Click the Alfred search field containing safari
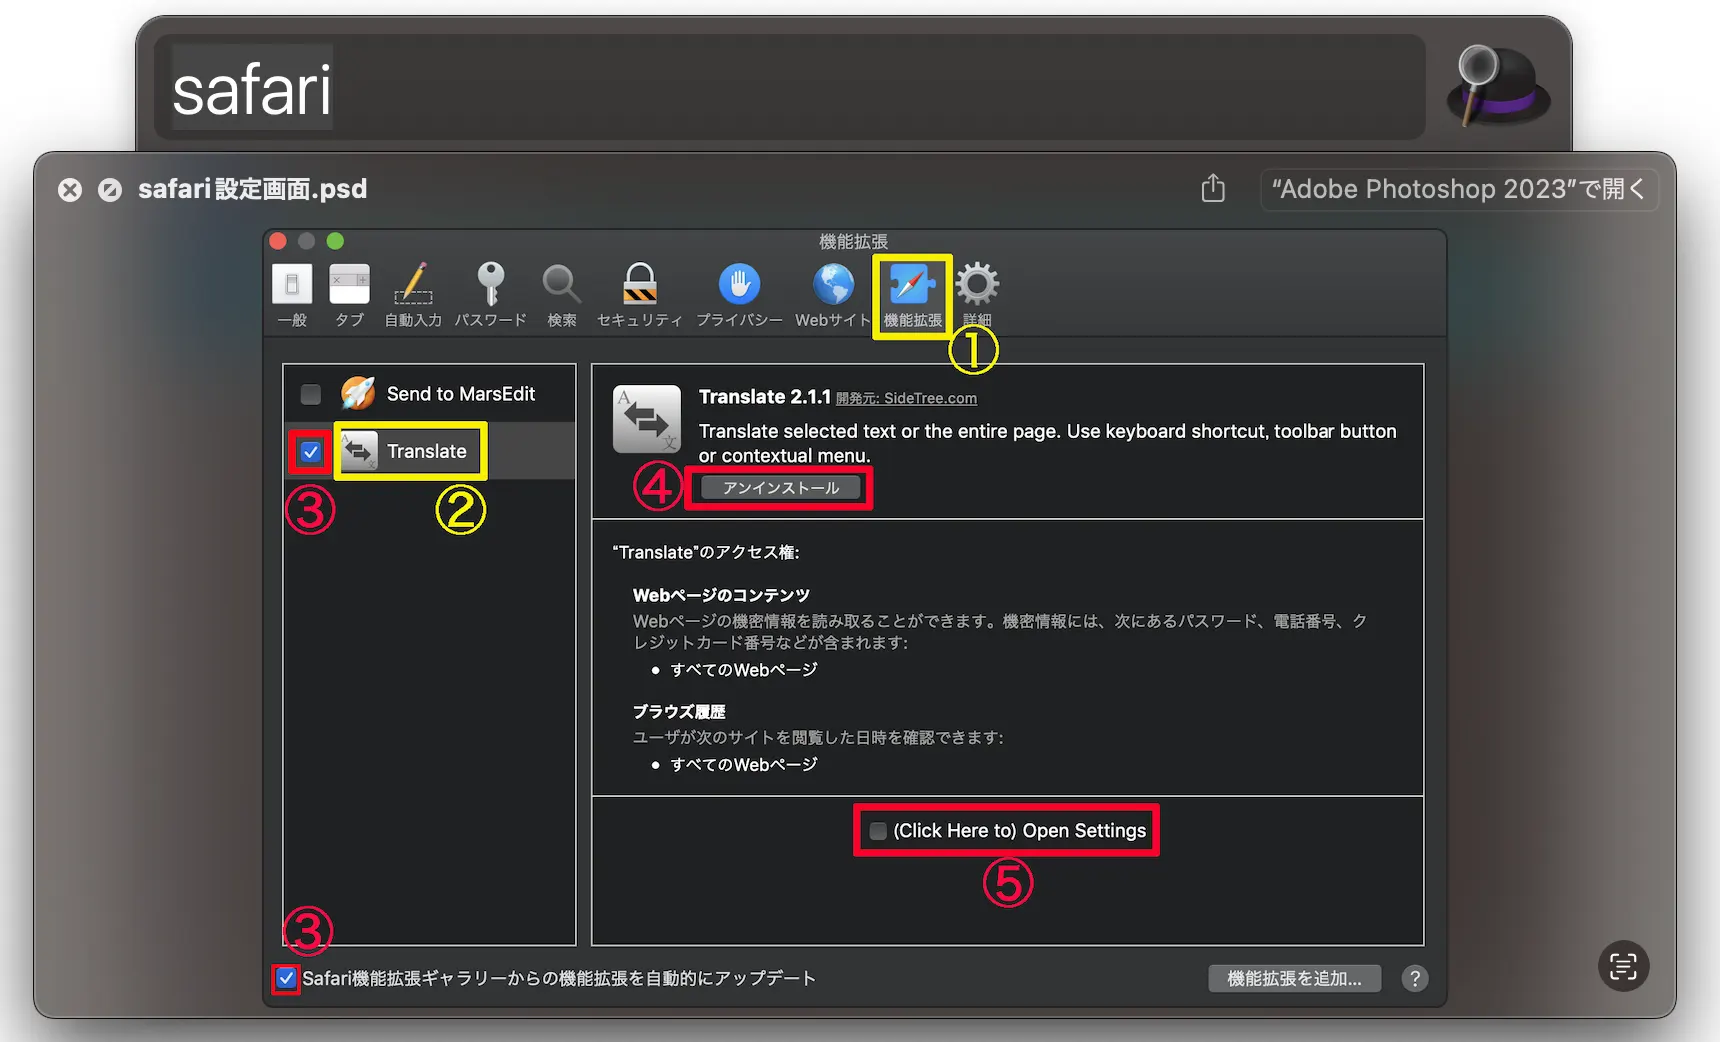The image size is (1720, 1042). coord(790,87)
